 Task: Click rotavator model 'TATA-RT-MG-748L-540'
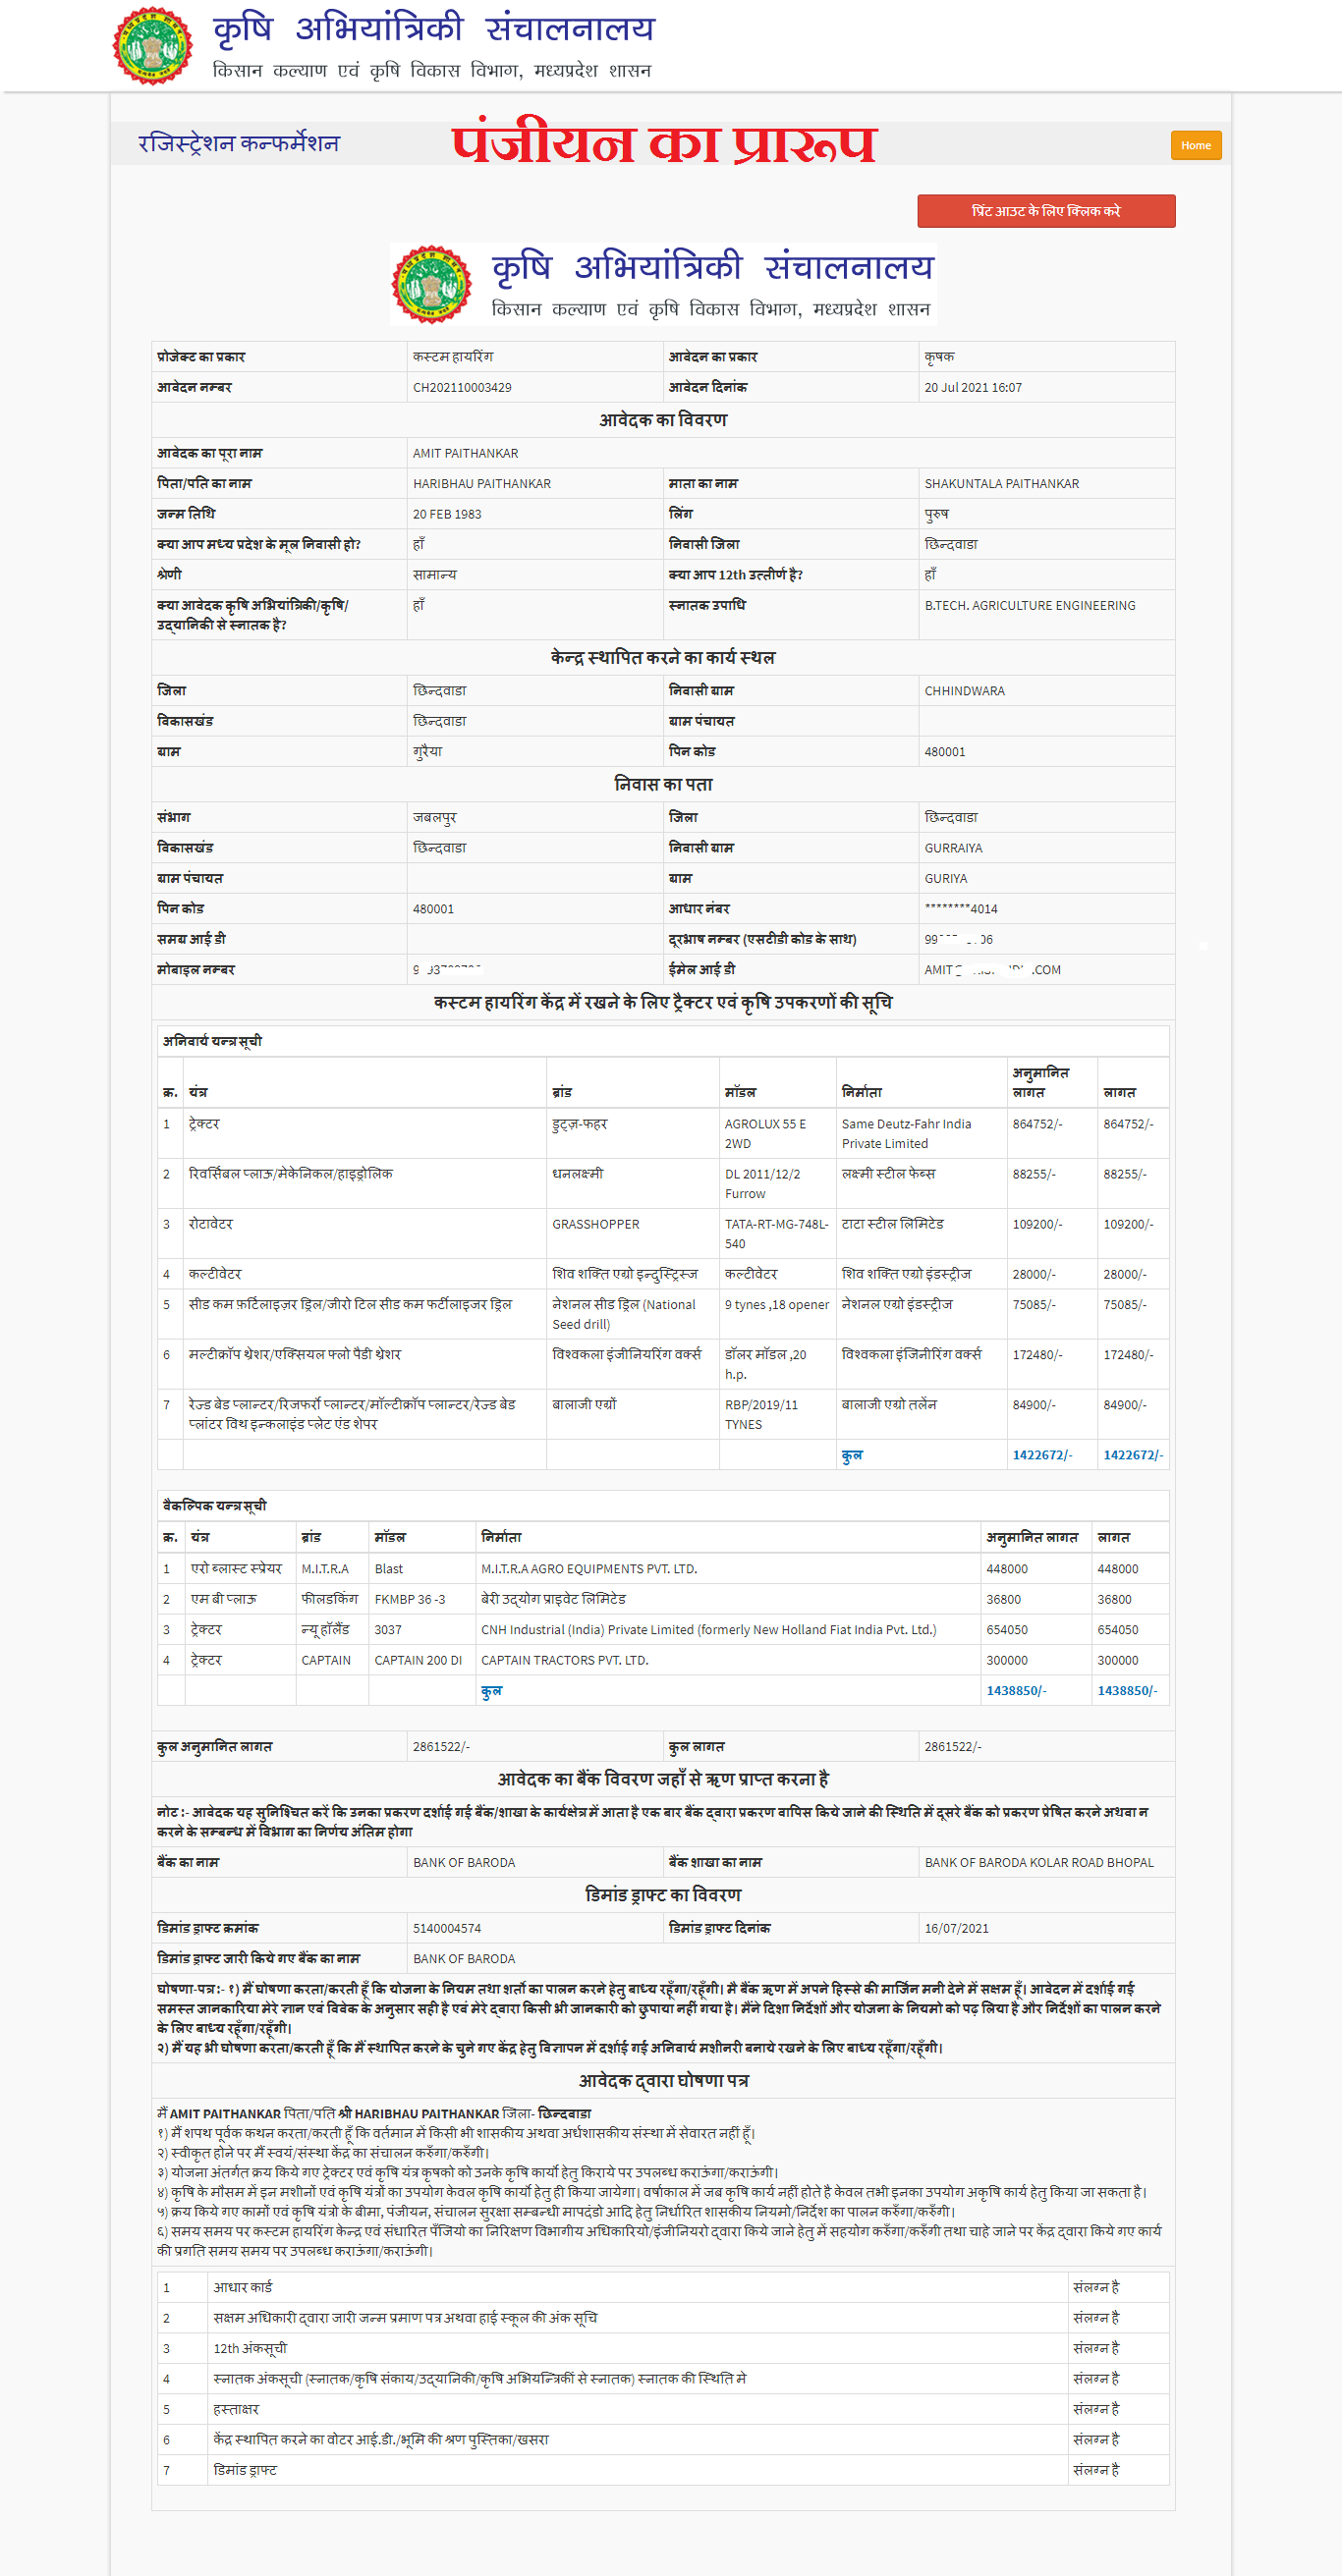click(777, 1234)
